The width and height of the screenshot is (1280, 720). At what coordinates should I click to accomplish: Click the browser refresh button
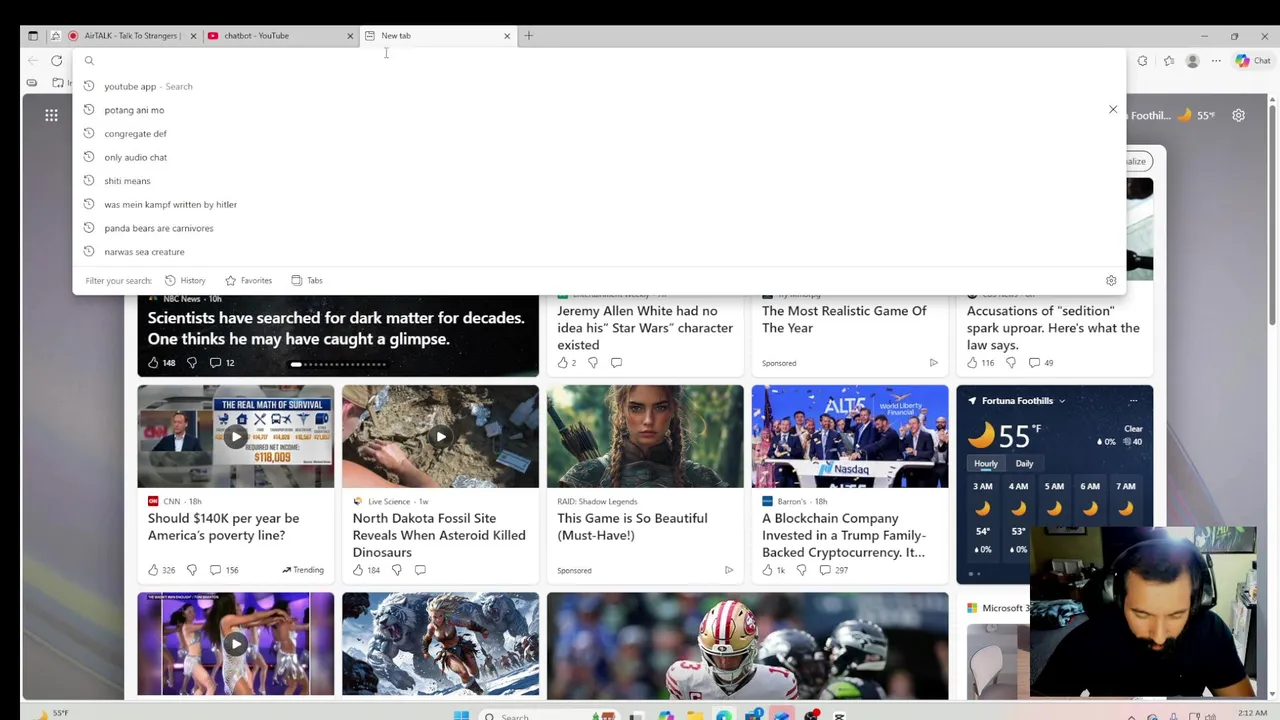[57, 61]
